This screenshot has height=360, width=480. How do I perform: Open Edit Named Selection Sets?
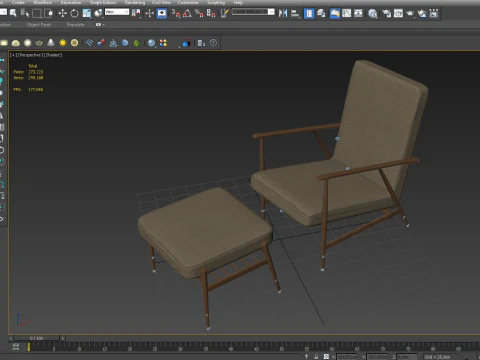[x=224, y=13]
